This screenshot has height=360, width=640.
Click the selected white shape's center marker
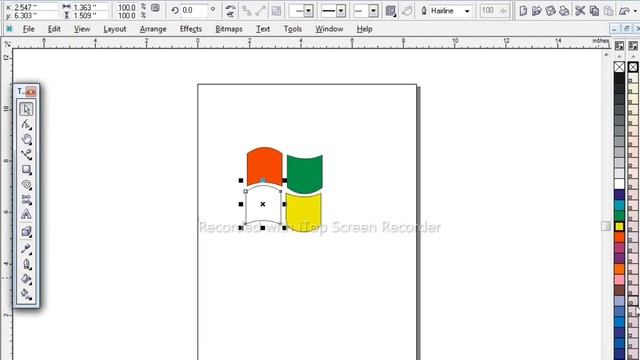(263, 204)
